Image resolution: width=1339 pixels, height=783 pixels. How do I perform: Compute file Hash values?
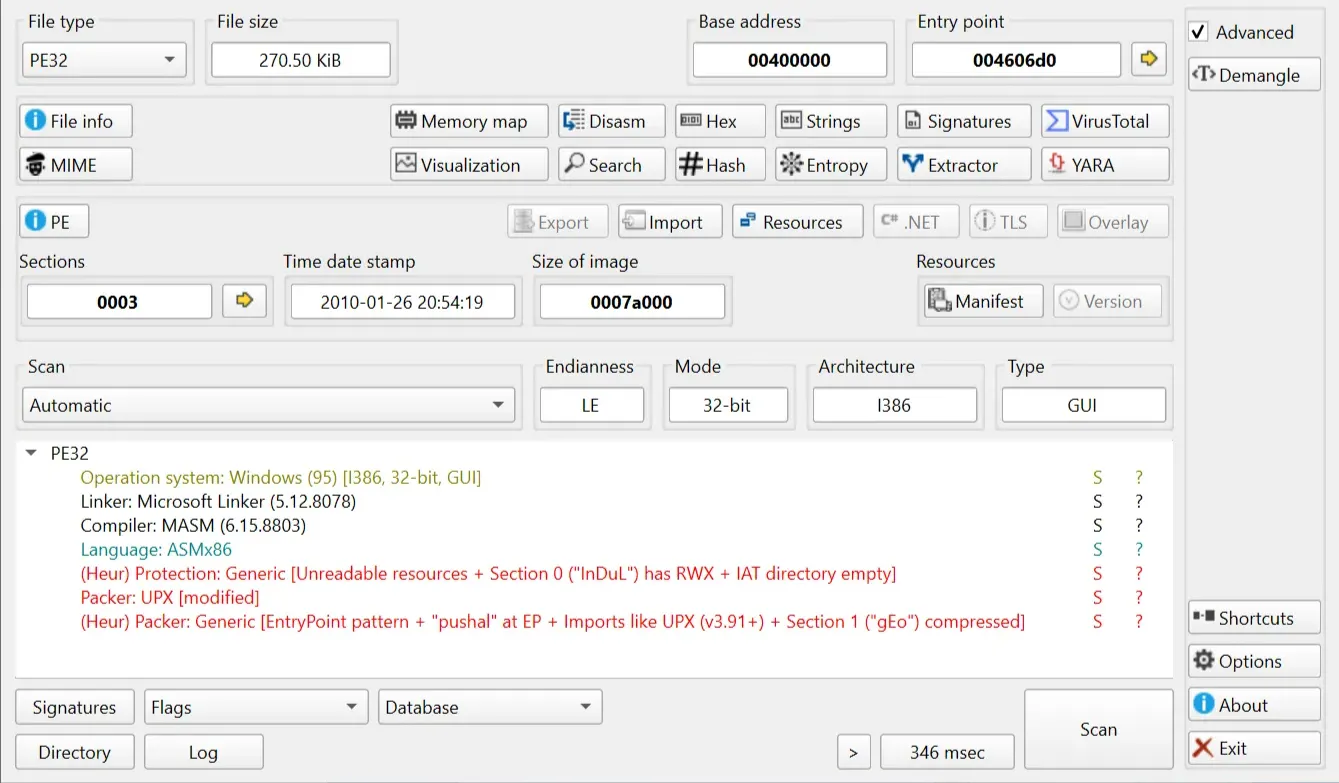(x=720, y=165)
